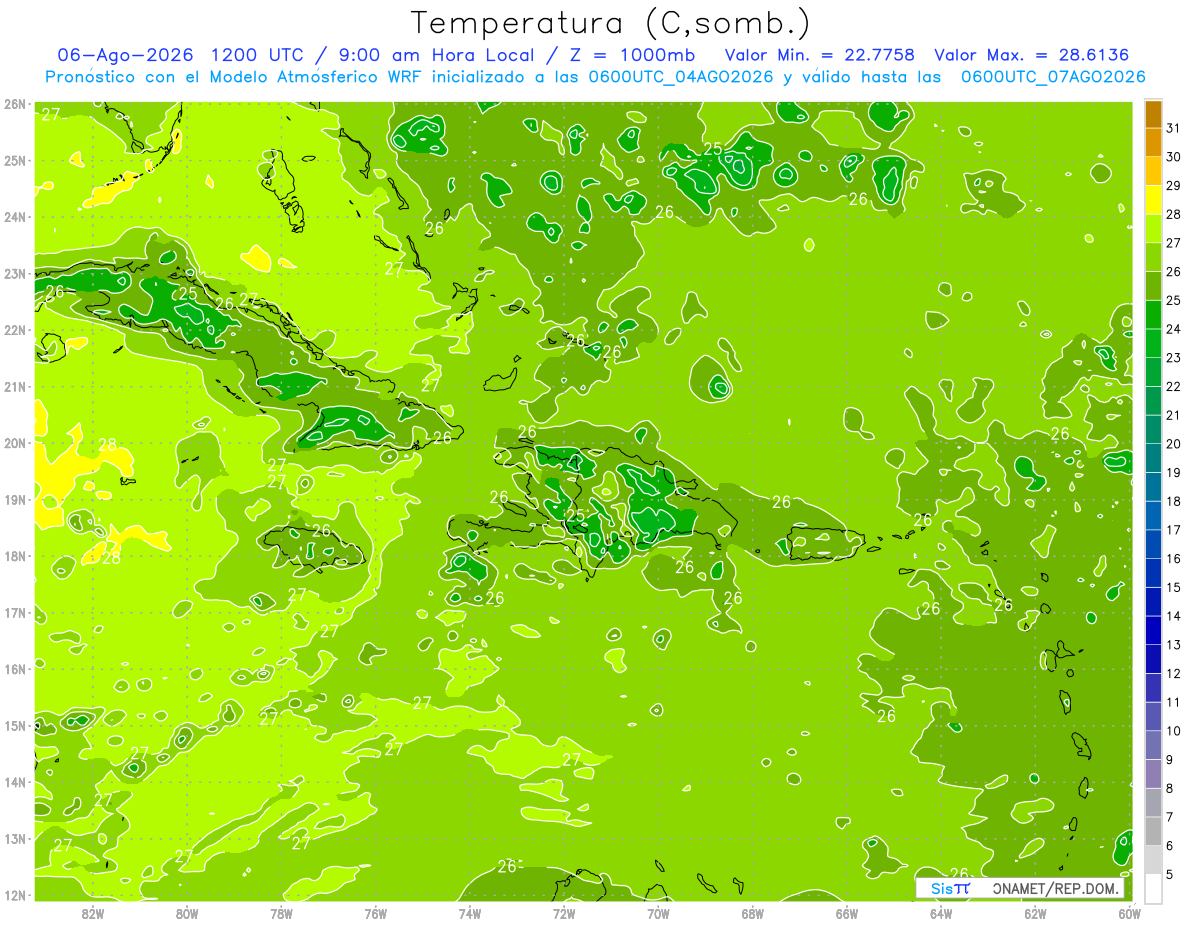Select the forecast date "06-Ago-2026"
Screen dimensions: 1200x927
[x=124, y=54]
